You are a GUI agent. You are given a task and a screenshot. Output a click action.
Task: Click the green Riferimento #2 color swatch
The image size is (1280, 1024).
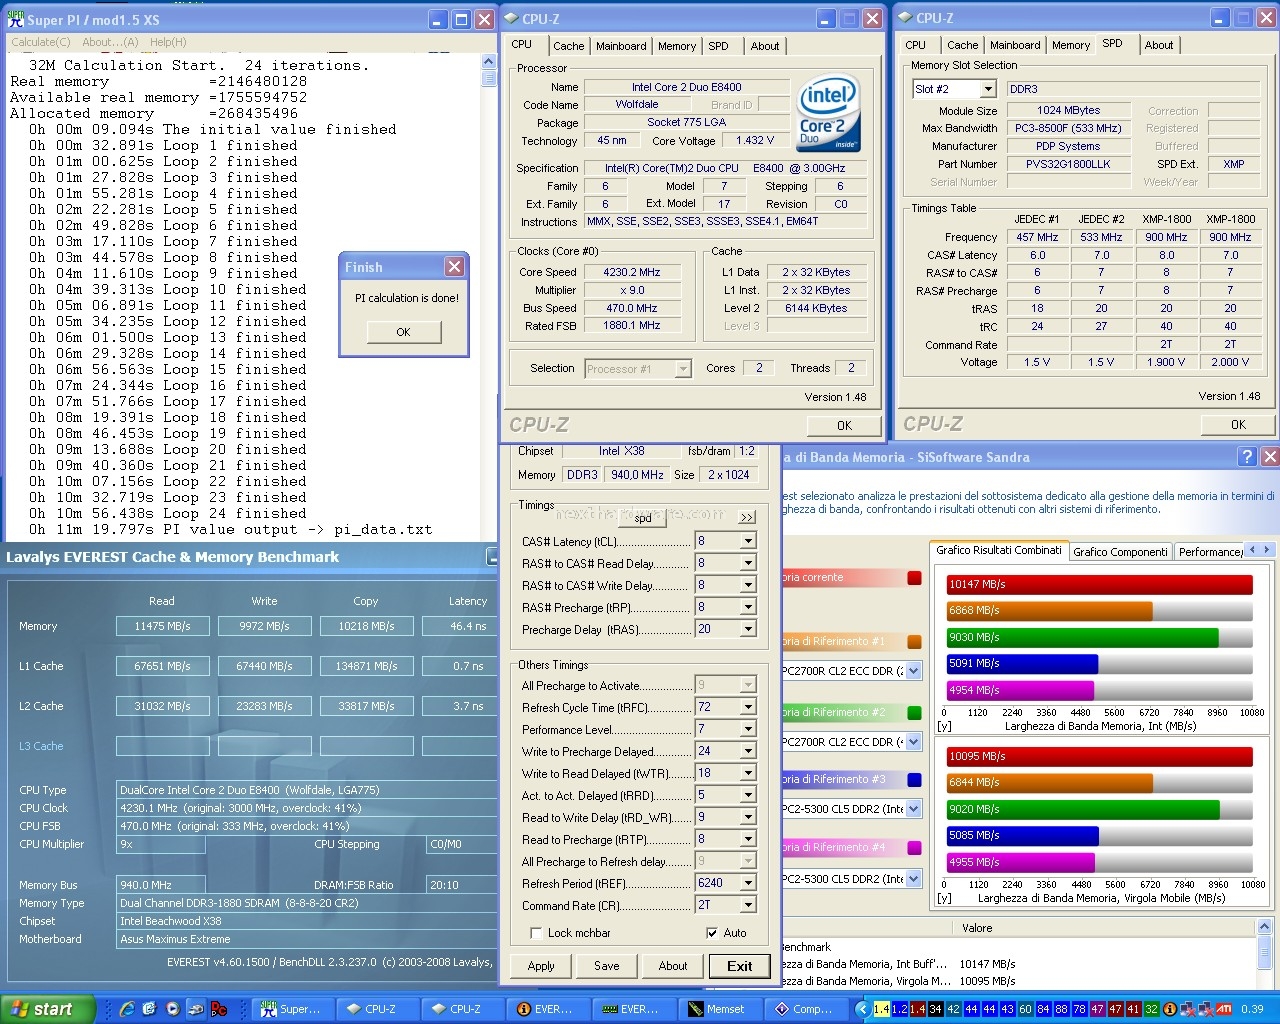(x=914, y=713)
